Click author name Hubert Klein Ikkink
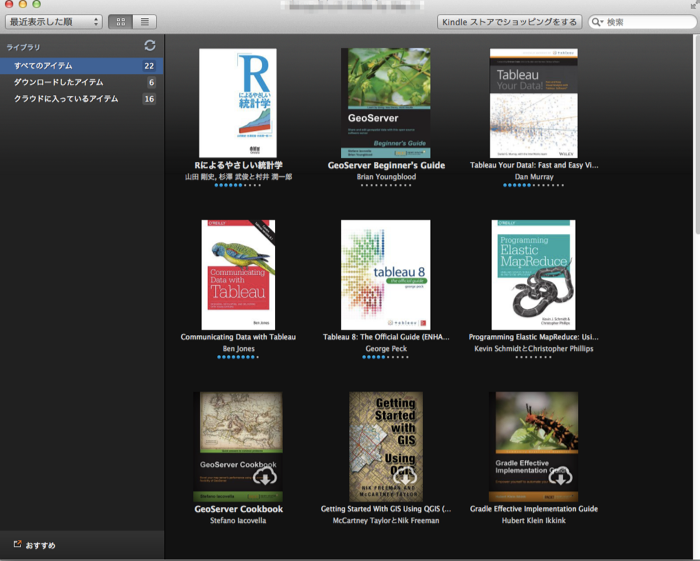The height and width of the screenshot is (561, 700). pos(533,520)
